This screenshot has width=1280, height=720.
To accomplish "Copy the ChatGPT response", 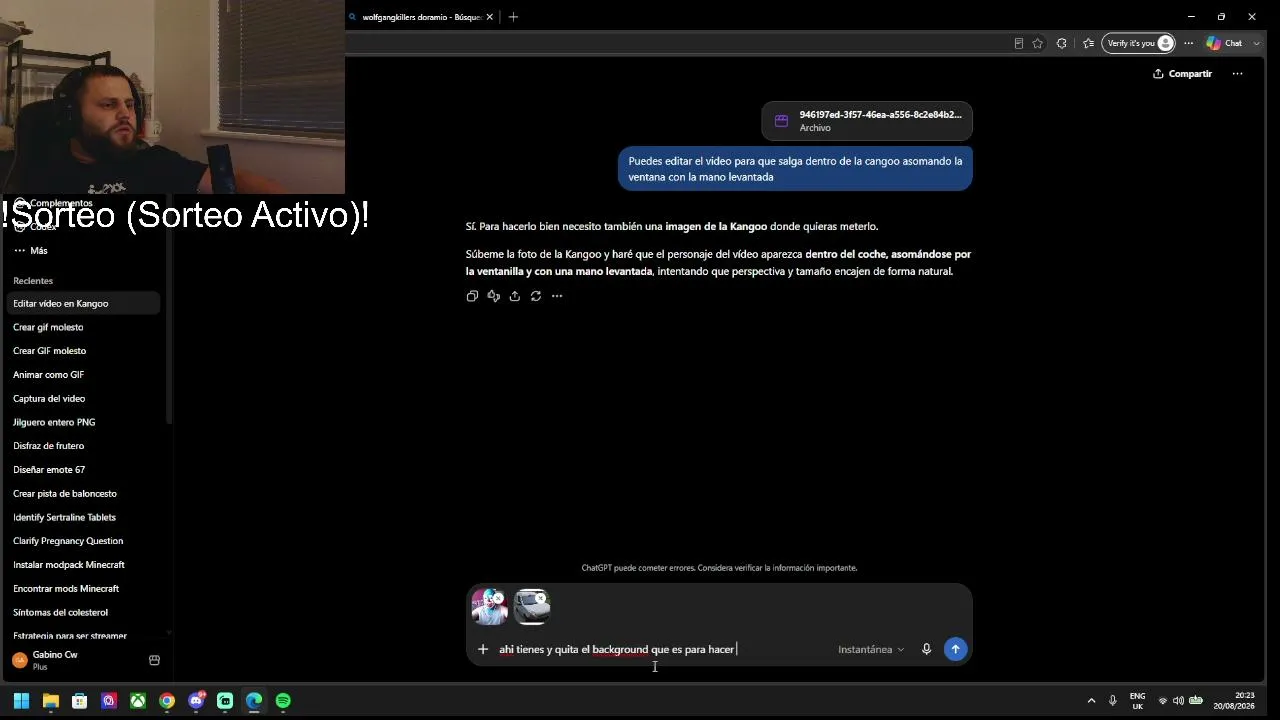I will click(472, 296).
